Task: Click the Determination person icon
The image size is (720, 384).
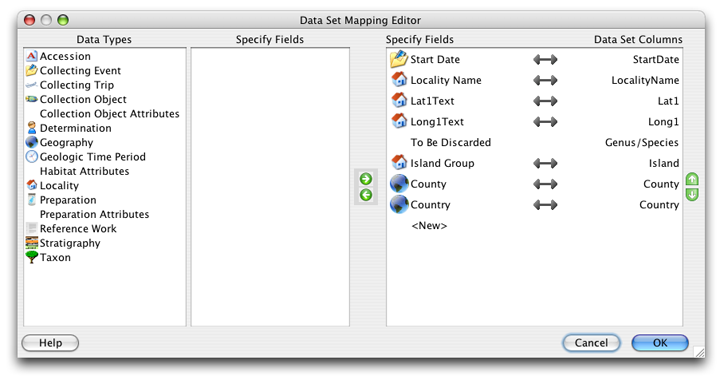Action: (x=31, y=128)
